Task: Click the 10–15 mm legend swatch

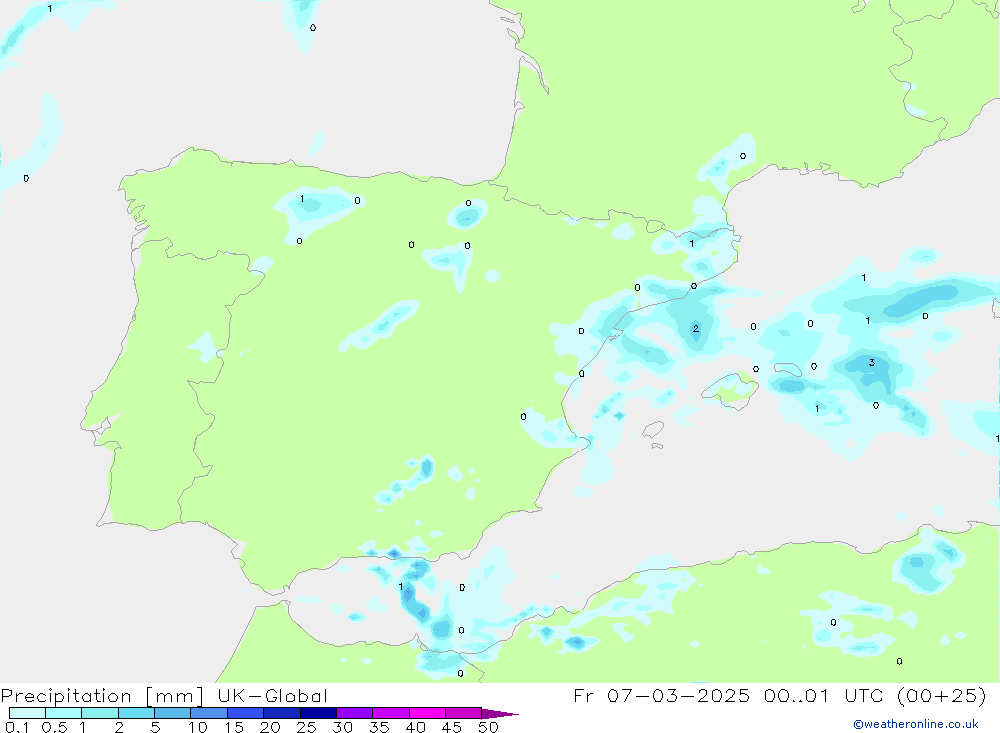Action: [x=209, y=713]
